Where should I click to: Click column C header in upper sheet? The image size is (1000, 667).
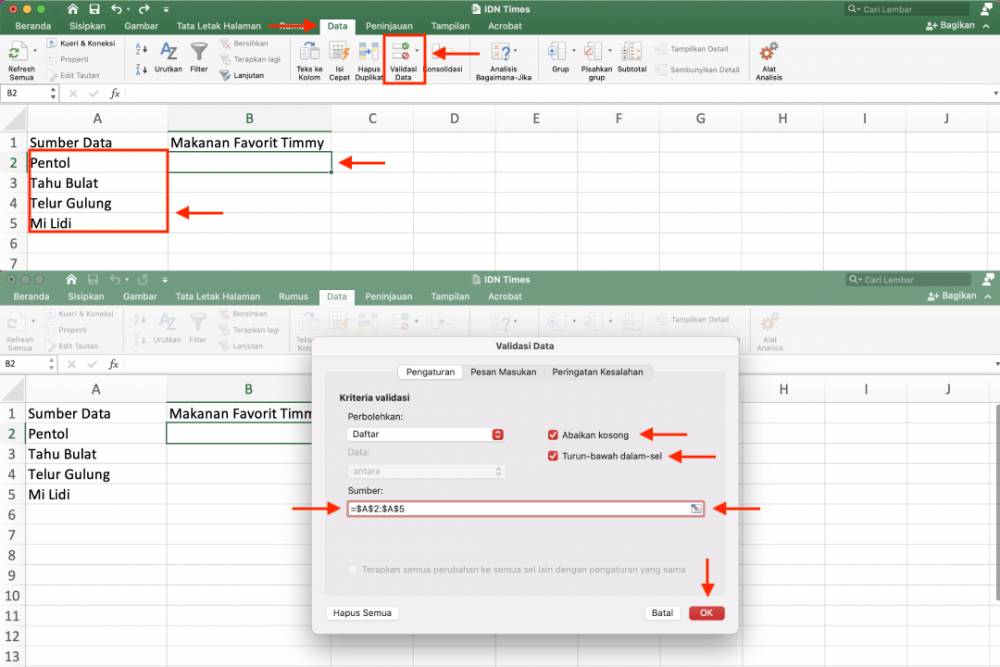coord(372,119)
